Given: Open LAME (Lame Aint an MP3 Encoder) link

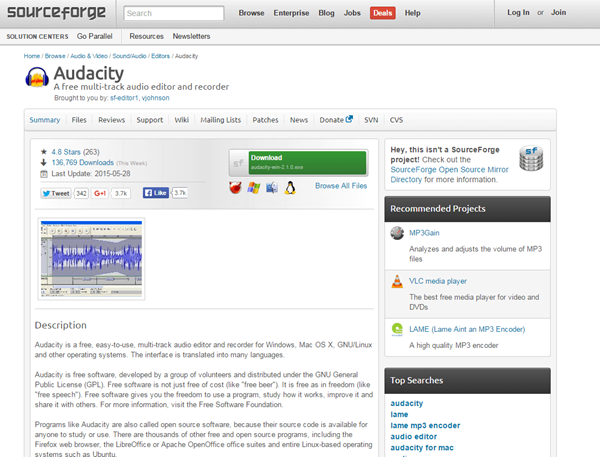Looking at the screenshot, I should (467, 329).
